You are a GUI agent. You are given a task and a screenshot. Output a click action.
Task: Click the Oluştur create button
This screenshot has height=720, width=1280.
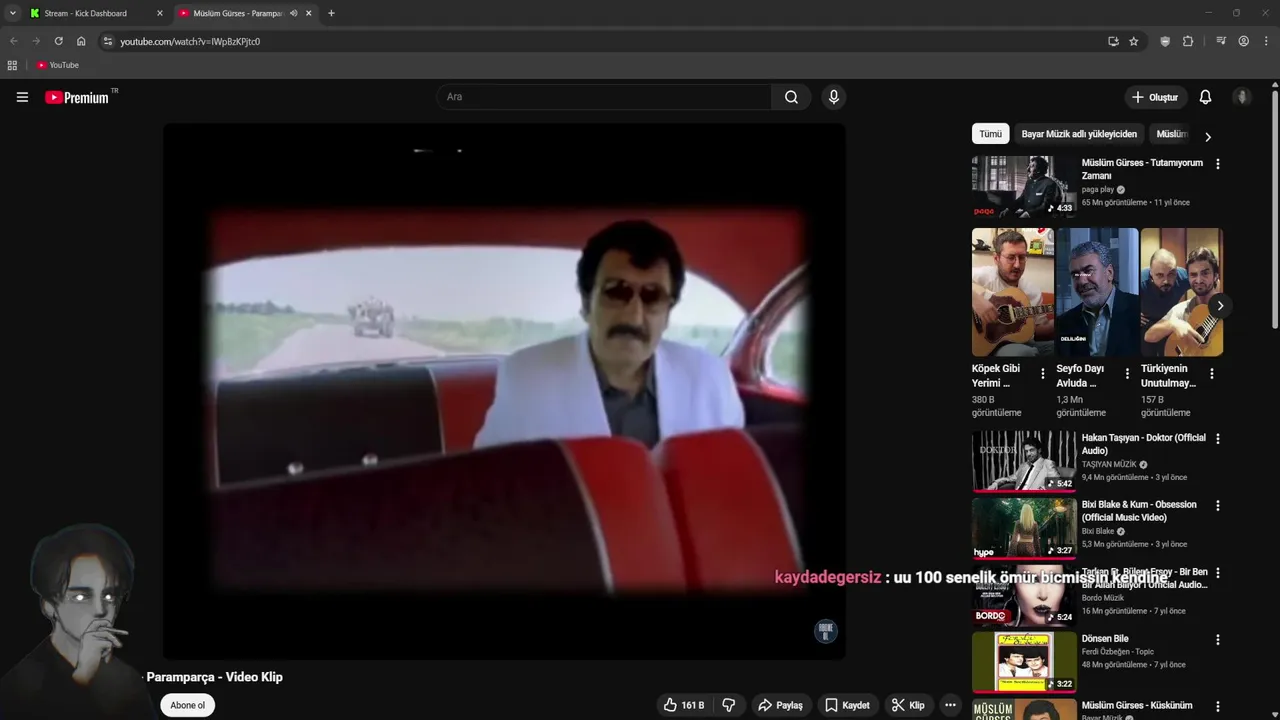coord(1154,97)
